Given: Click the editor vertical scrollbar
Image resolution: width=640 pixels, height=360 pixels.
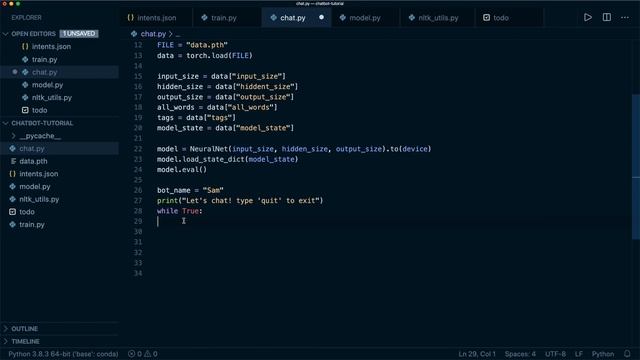Looking at the screenshot, I should coord(636,167).
